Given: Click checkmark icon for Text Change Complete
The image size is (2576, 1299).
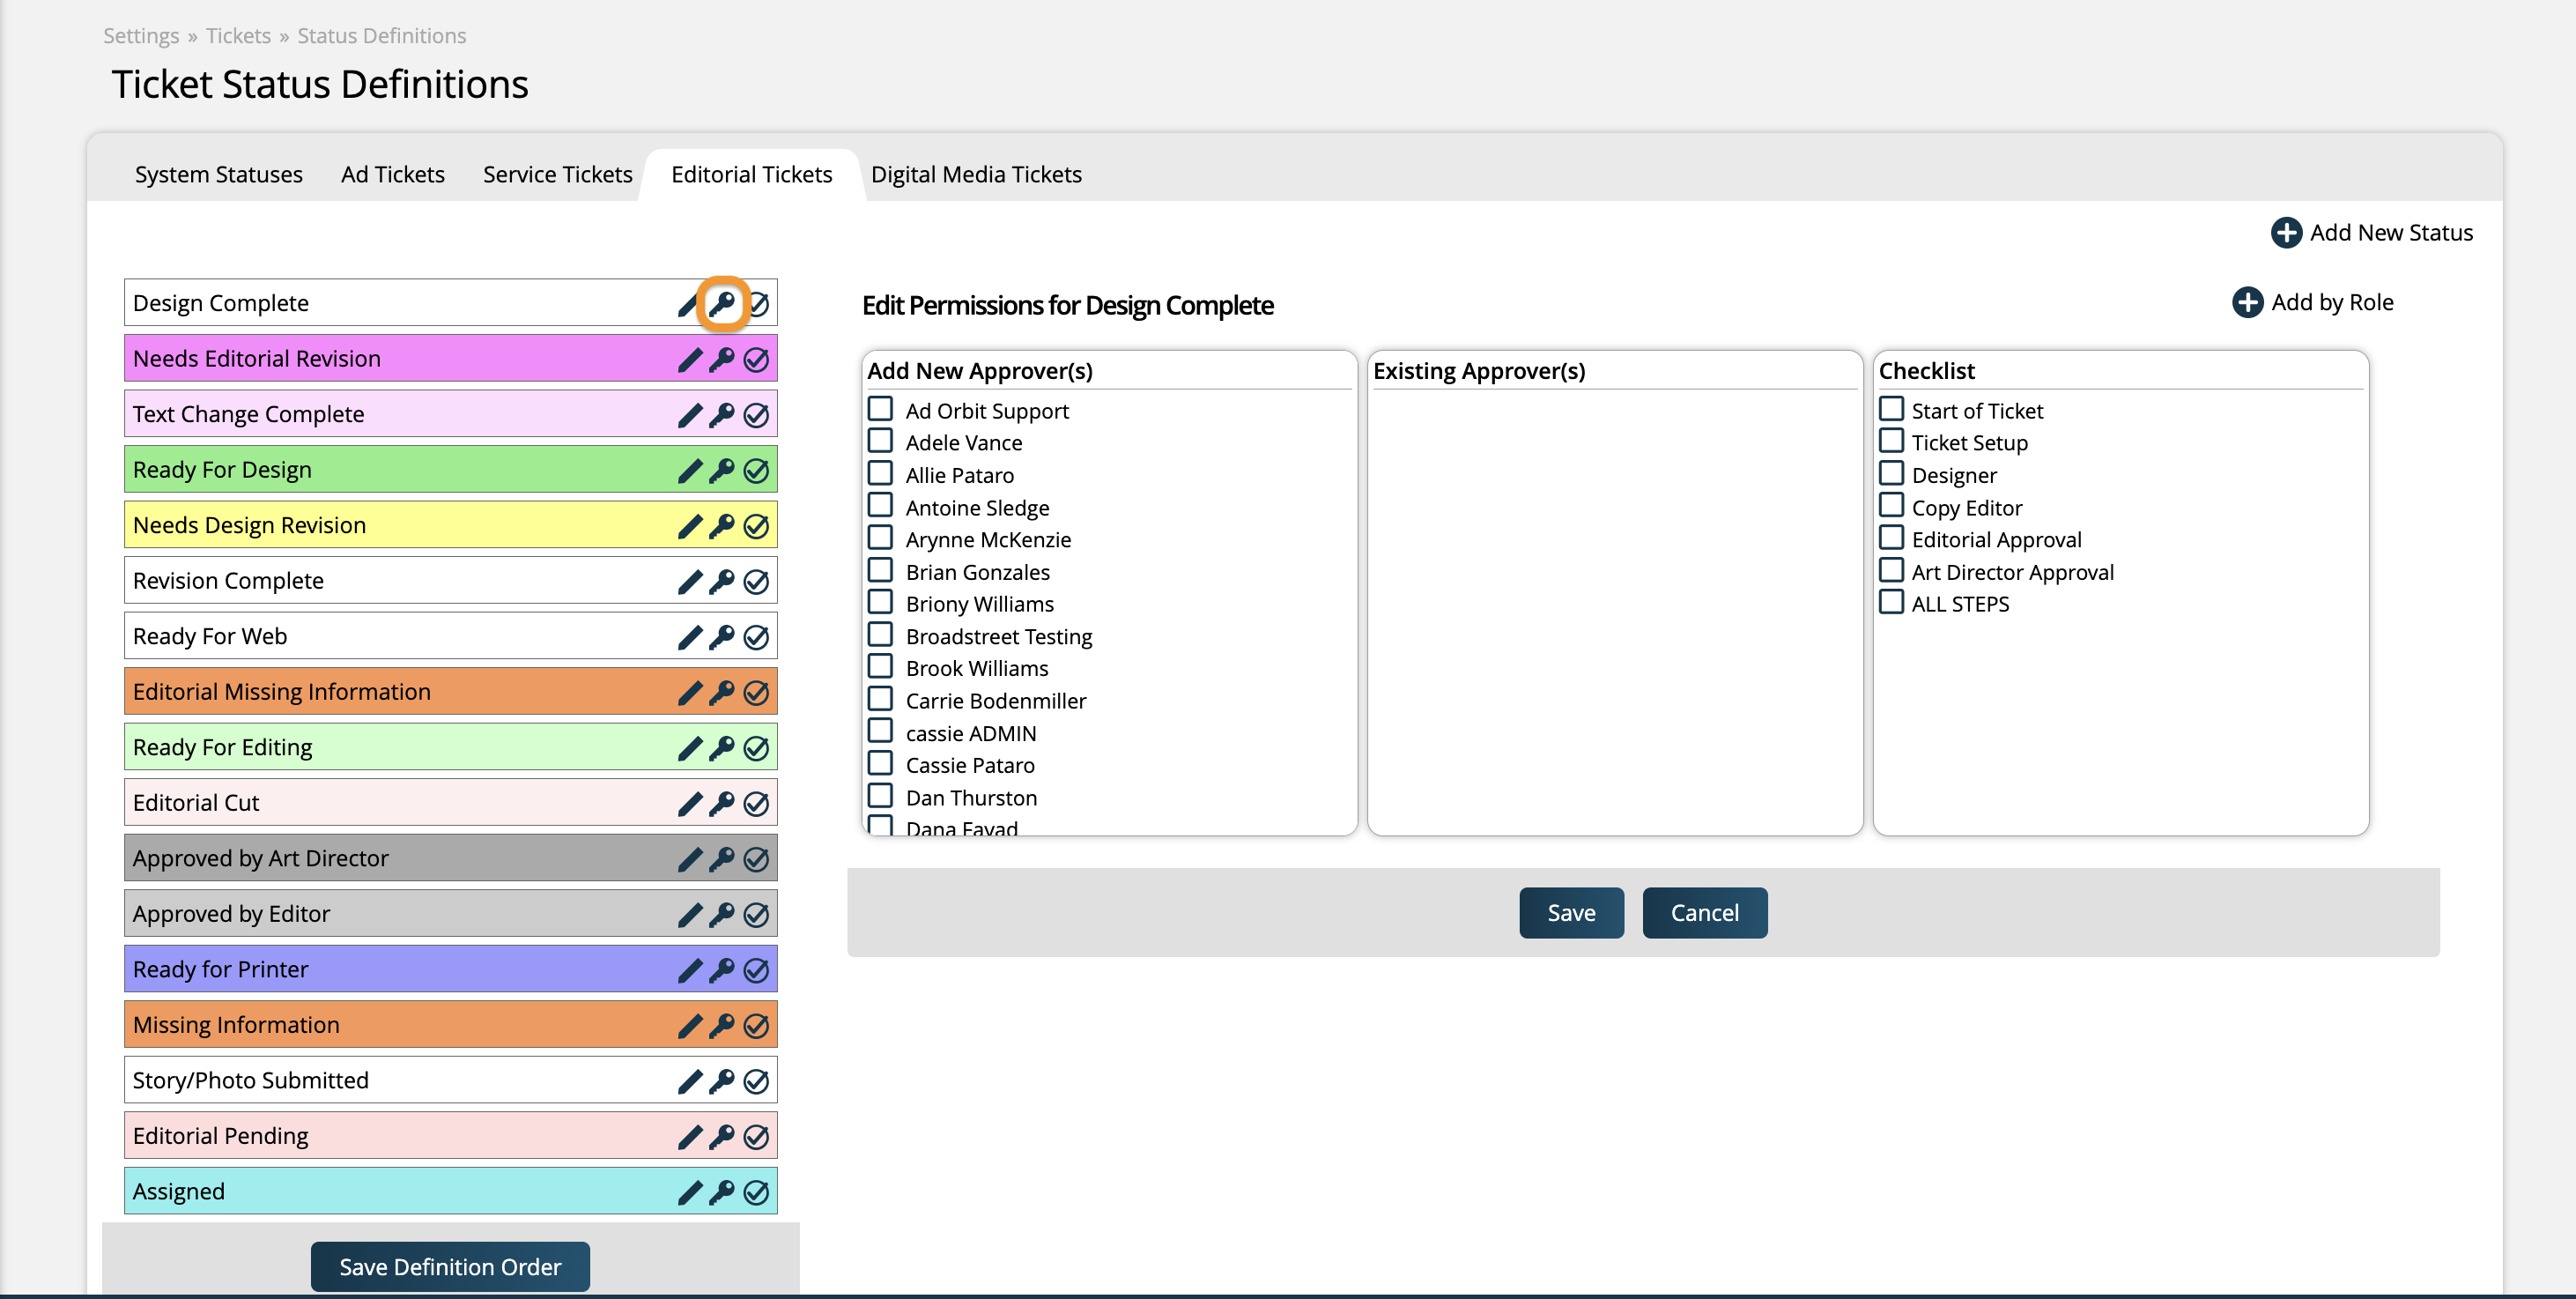Looking at the screenshot, I should 757,415.
